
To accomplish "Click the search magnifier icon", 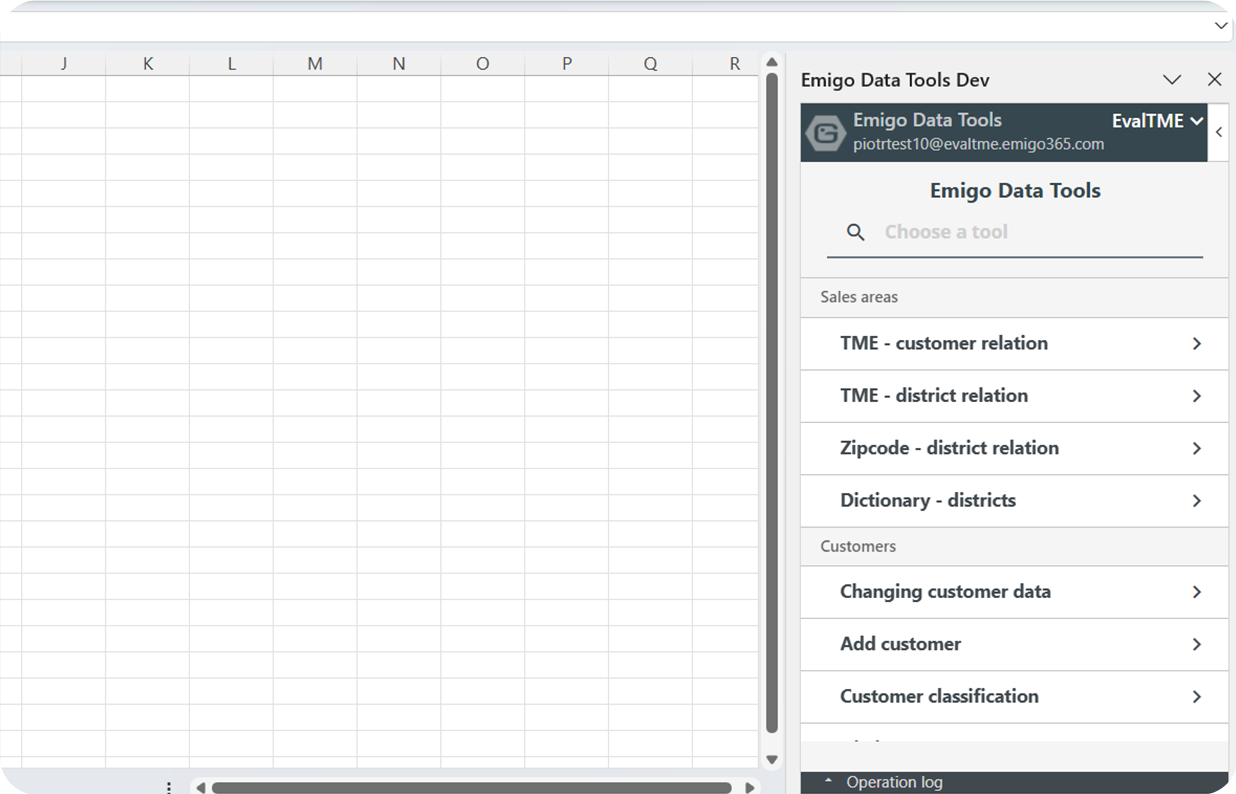I will (856, 232).
